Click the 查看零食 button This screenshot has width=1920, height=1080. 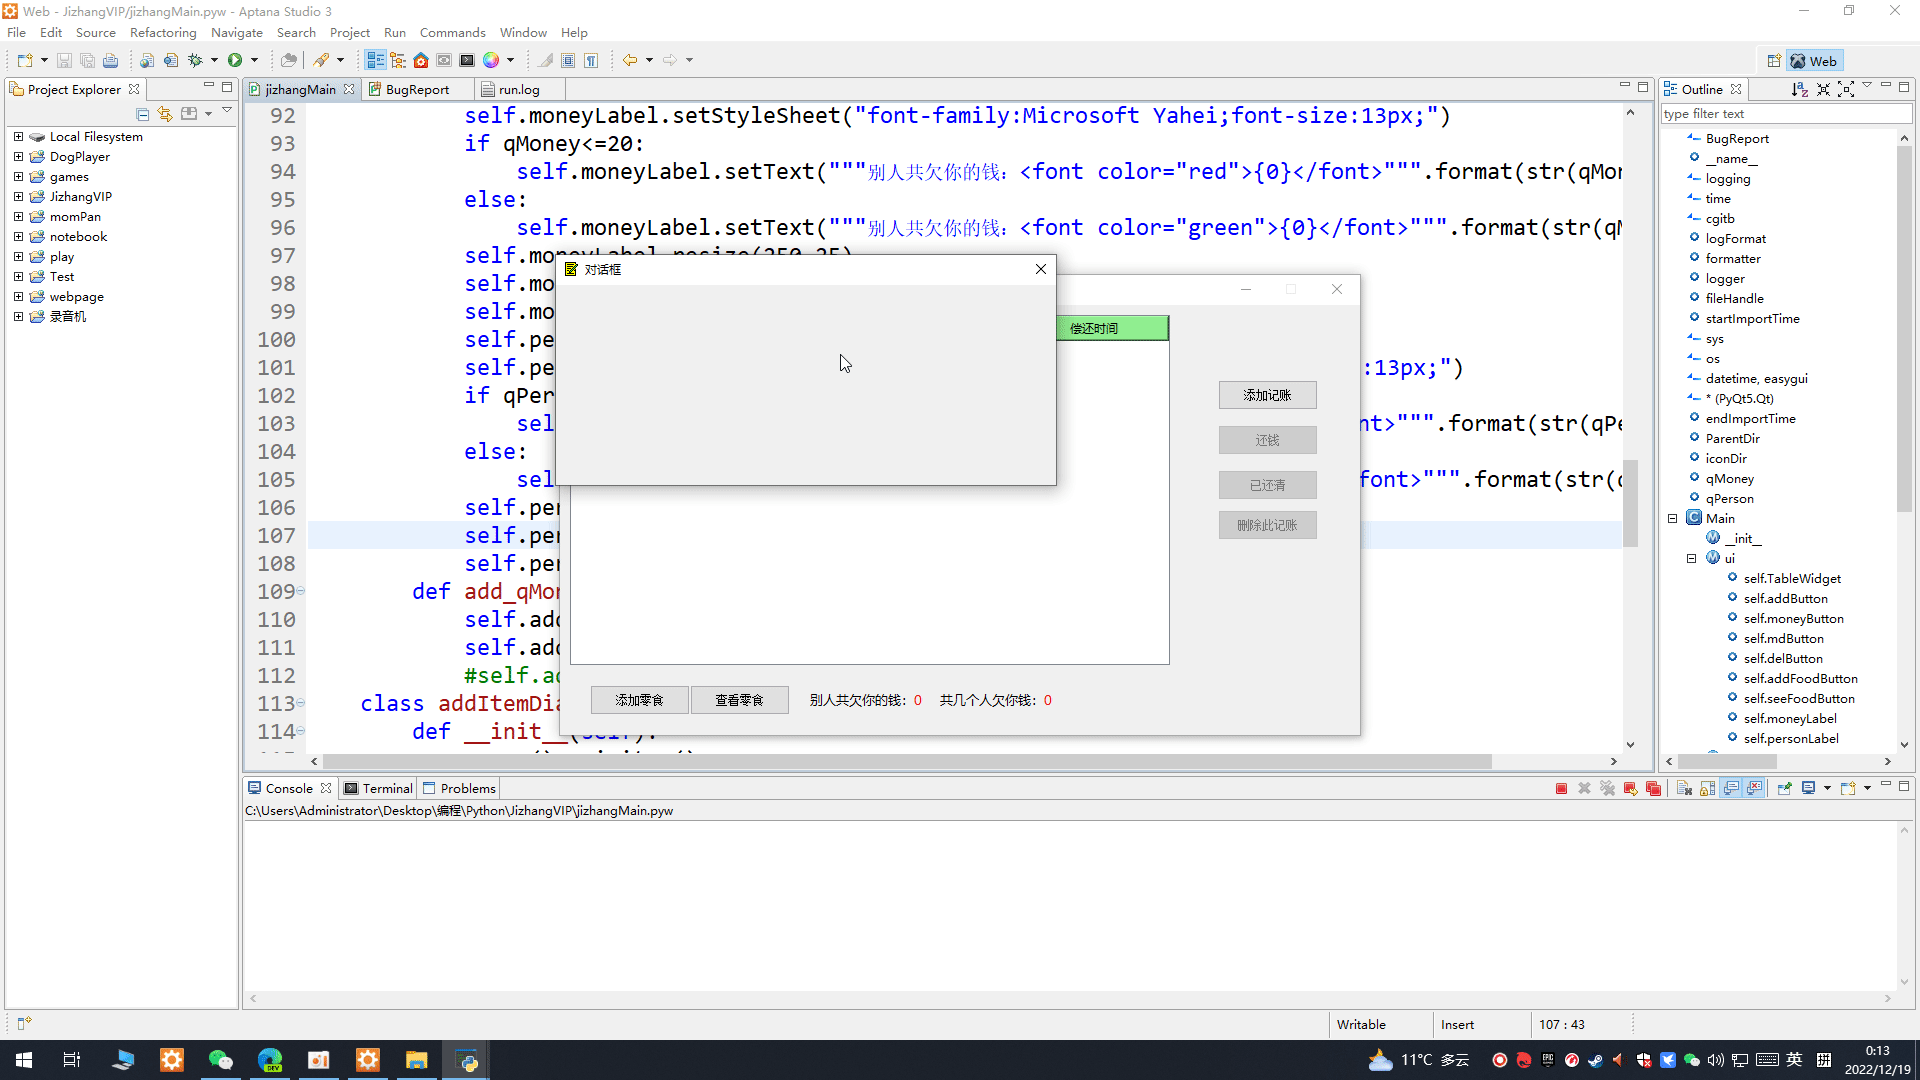[x=739, y=701]
